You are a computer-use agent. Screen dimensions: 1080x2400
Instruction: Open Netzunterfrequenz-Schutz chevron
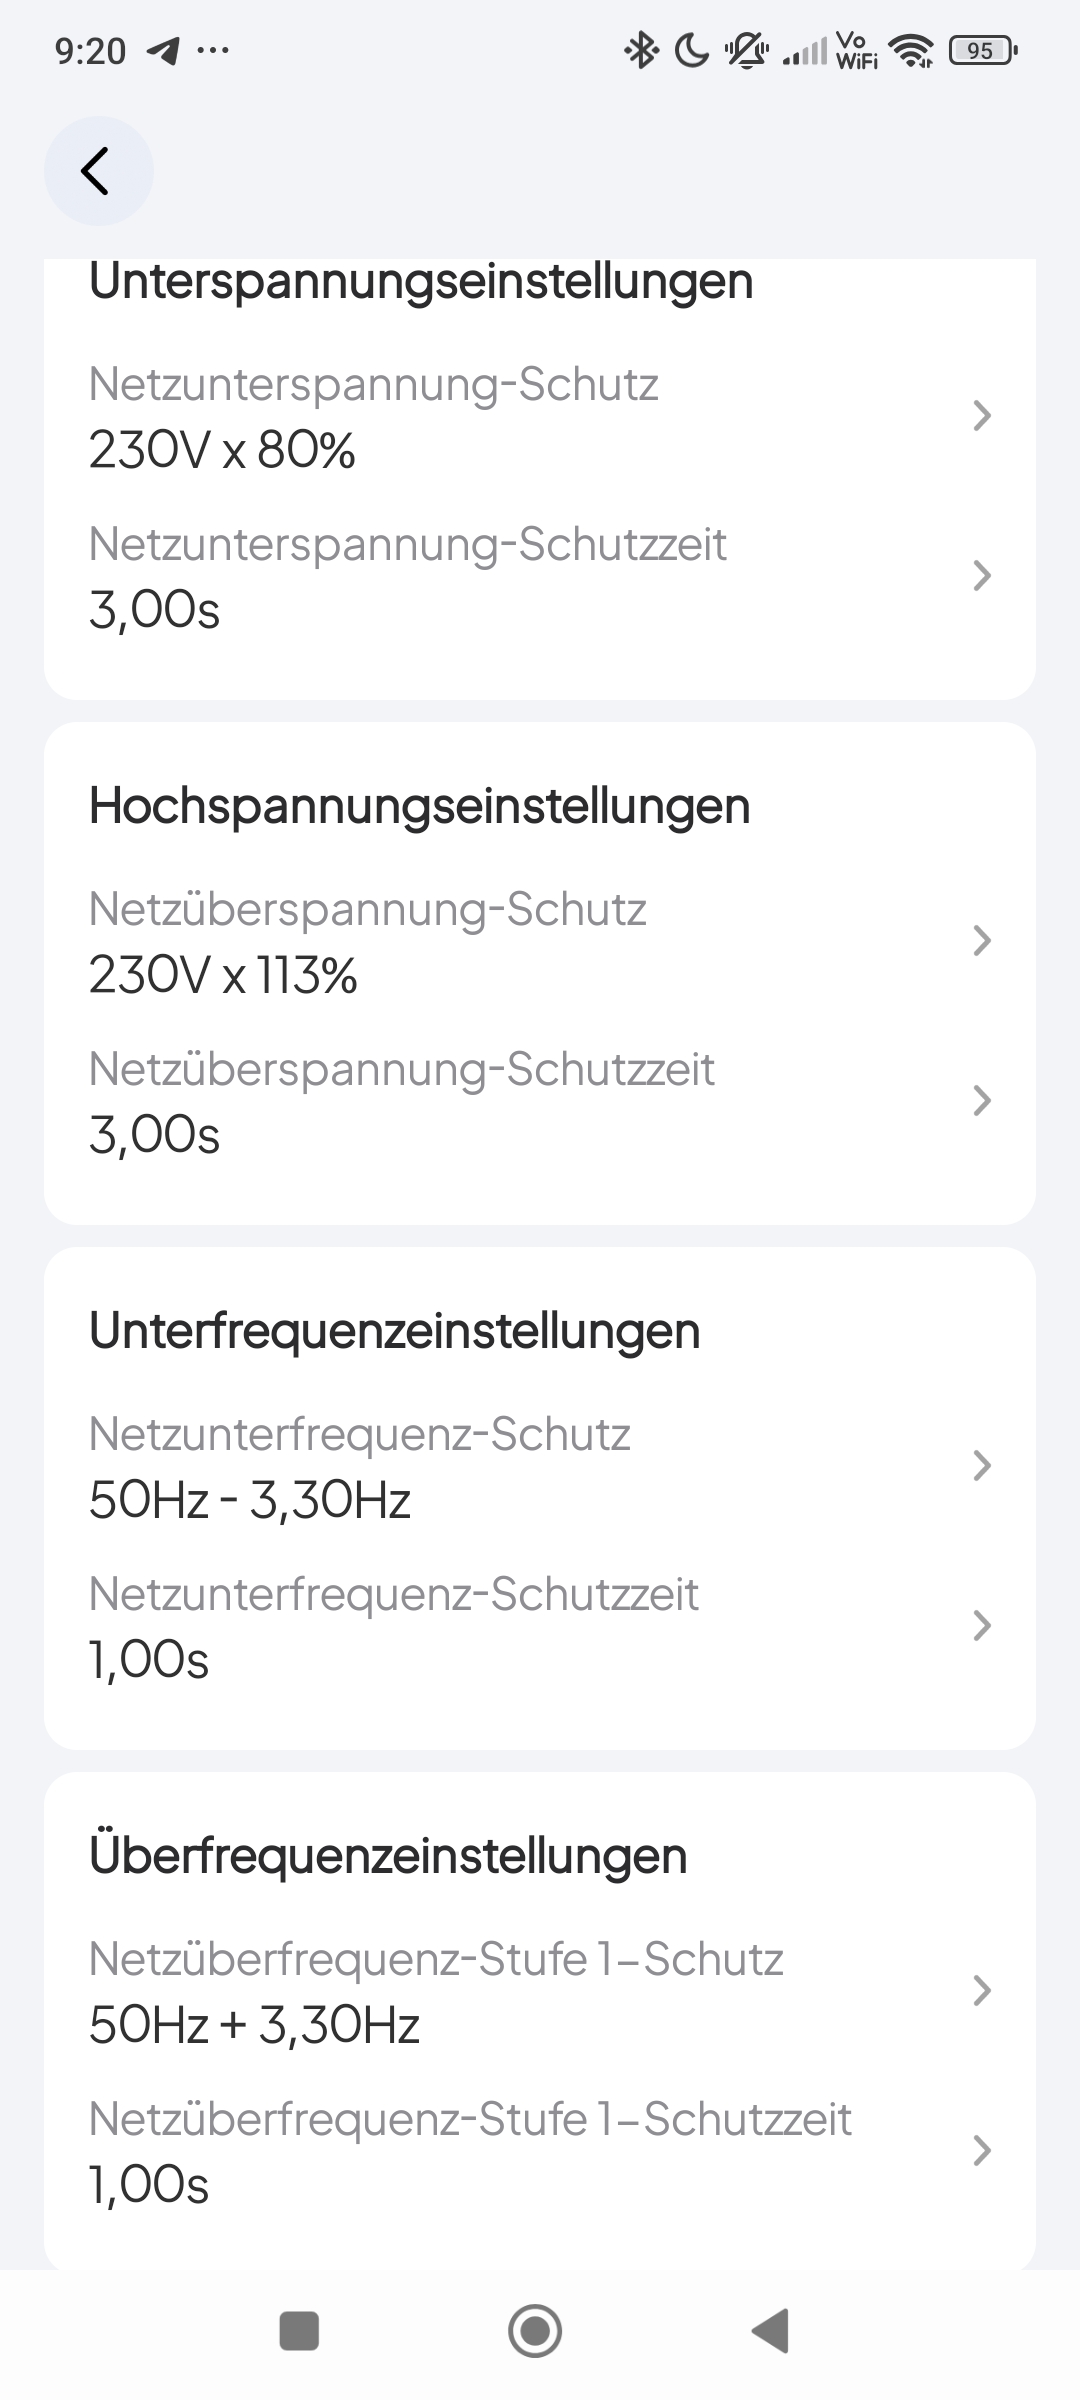981,1466
